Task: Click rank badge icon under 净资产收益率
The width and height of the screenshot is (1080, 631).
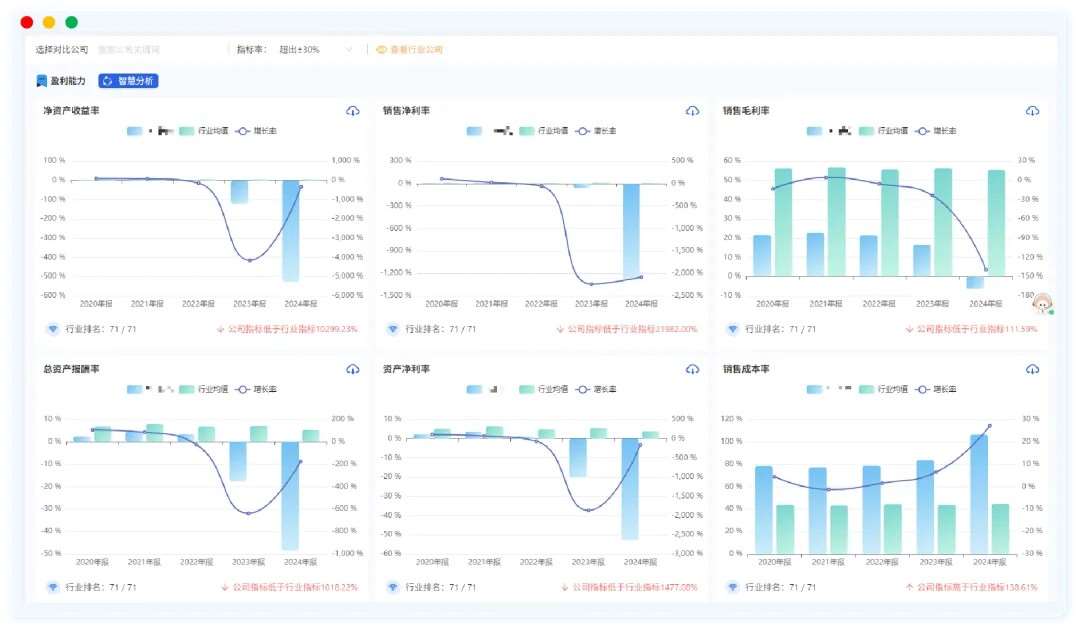Action: point(52,329)
